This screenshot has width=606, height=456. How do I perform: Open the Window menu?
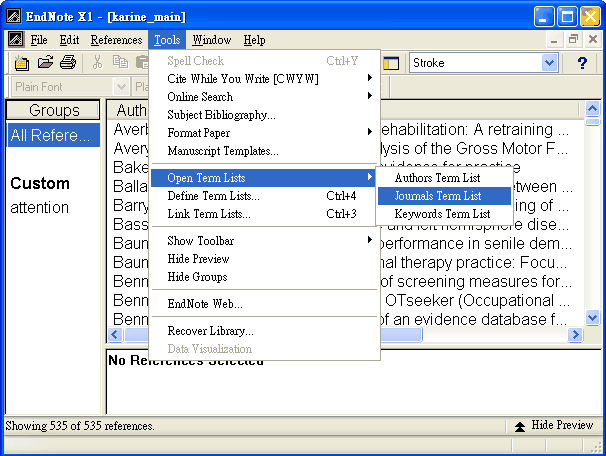tap(212, 40)
